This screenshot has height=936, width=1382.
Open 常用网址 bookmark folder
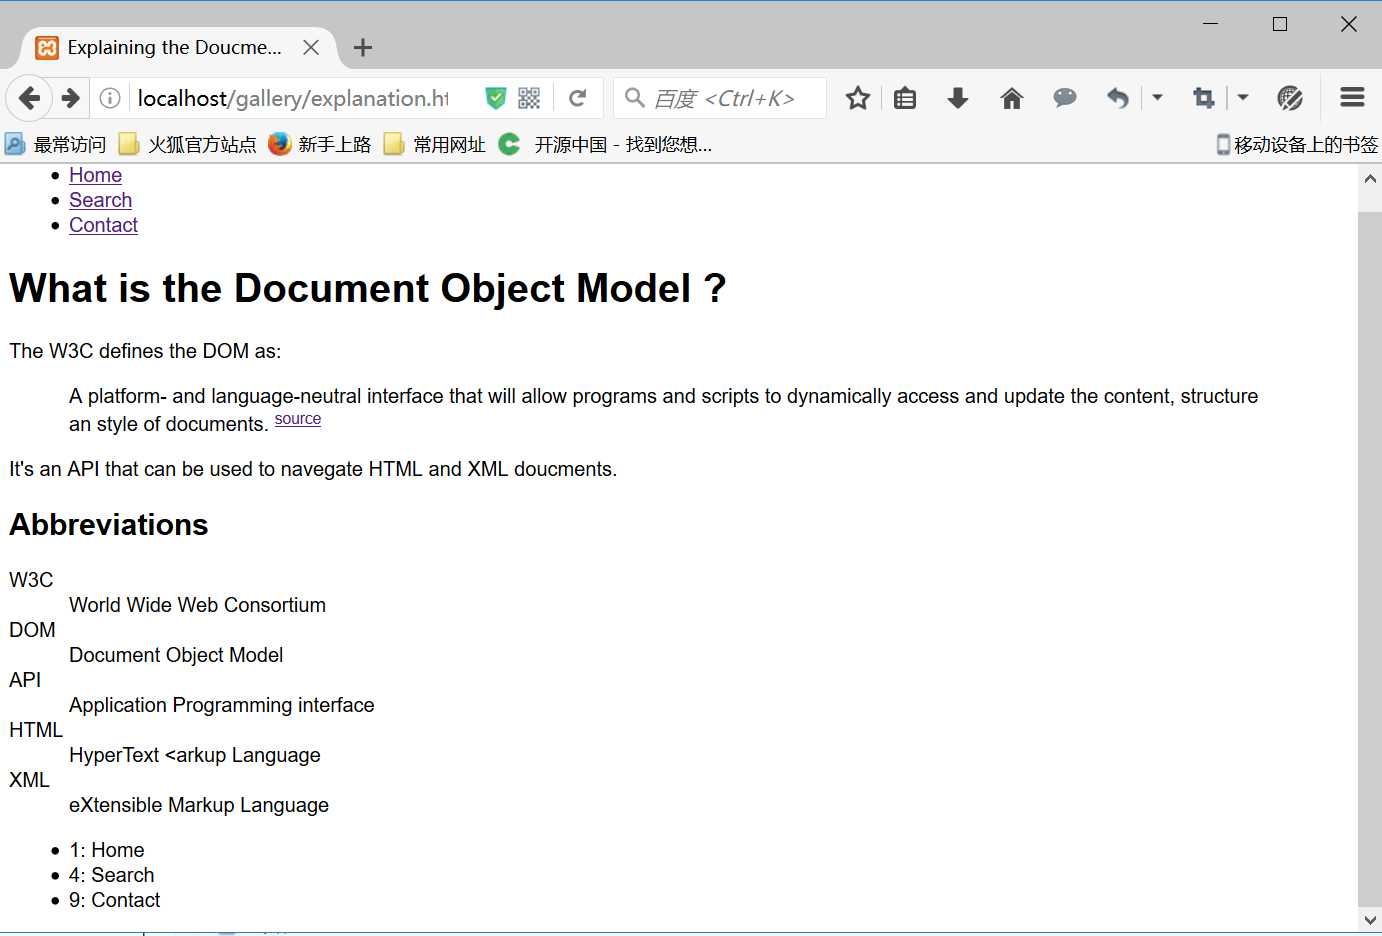click(435, 144)
